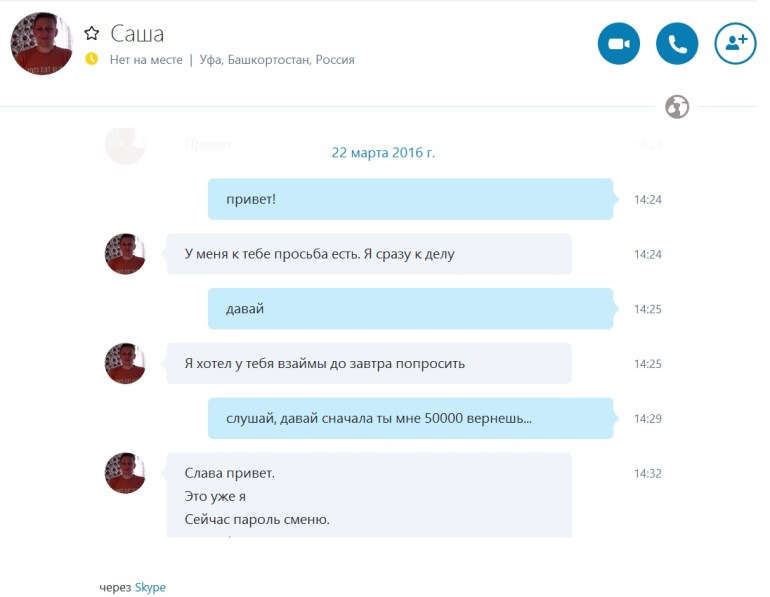770x597 pixels.
Task: Click the message 'Я хотел у тебя взаймы'
Action: 369,363
